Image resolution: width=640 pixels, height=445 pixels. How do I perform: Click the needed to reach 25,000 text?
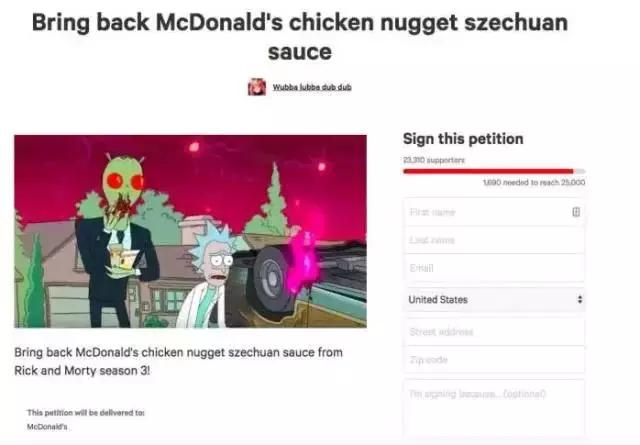point(534,182)
